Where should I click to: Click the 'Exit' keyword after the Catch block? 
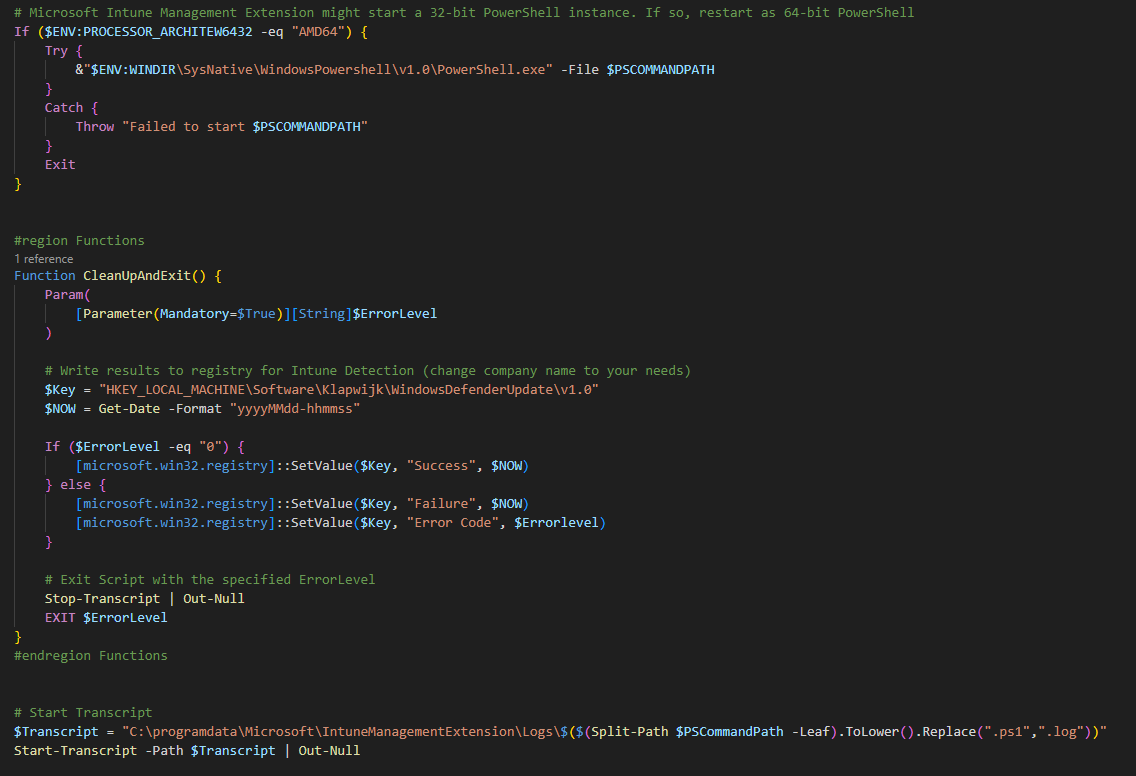point(60,164)
